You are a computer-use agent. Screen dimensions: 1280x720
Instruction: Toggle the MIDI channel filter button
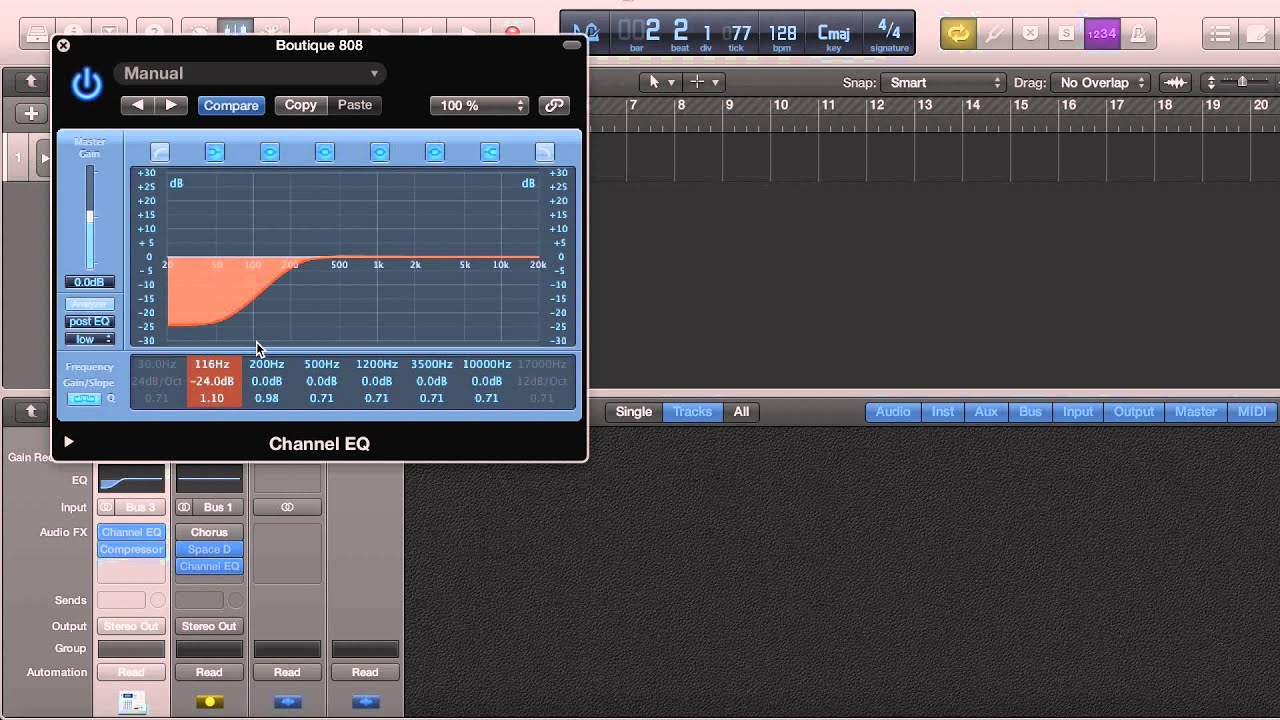1252,412
